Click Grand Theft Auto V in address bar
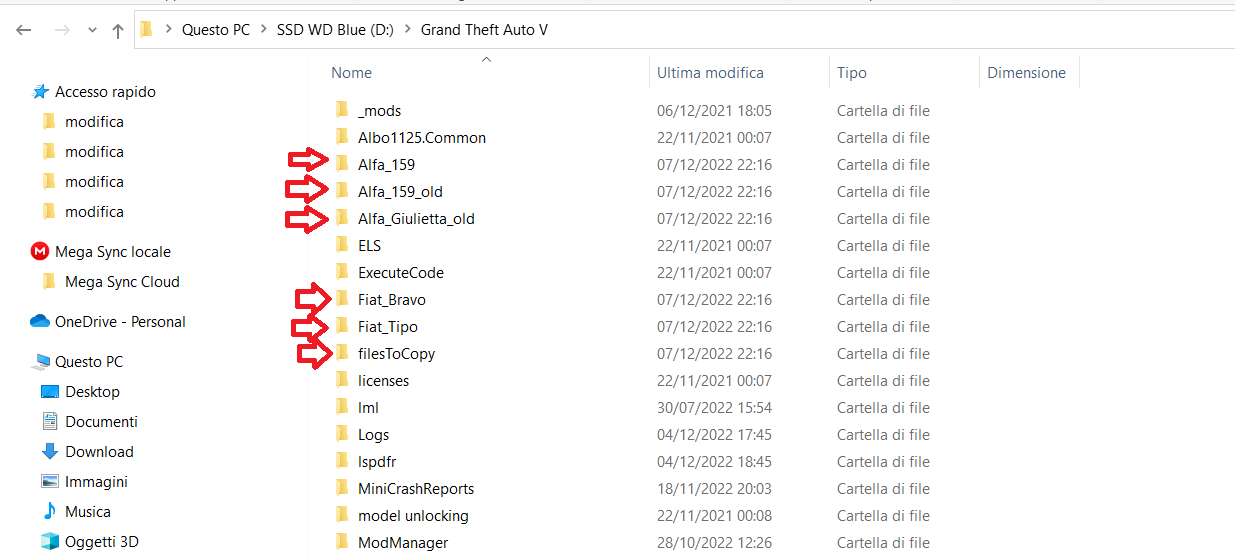1235x556 pixels. coord(484,30)
